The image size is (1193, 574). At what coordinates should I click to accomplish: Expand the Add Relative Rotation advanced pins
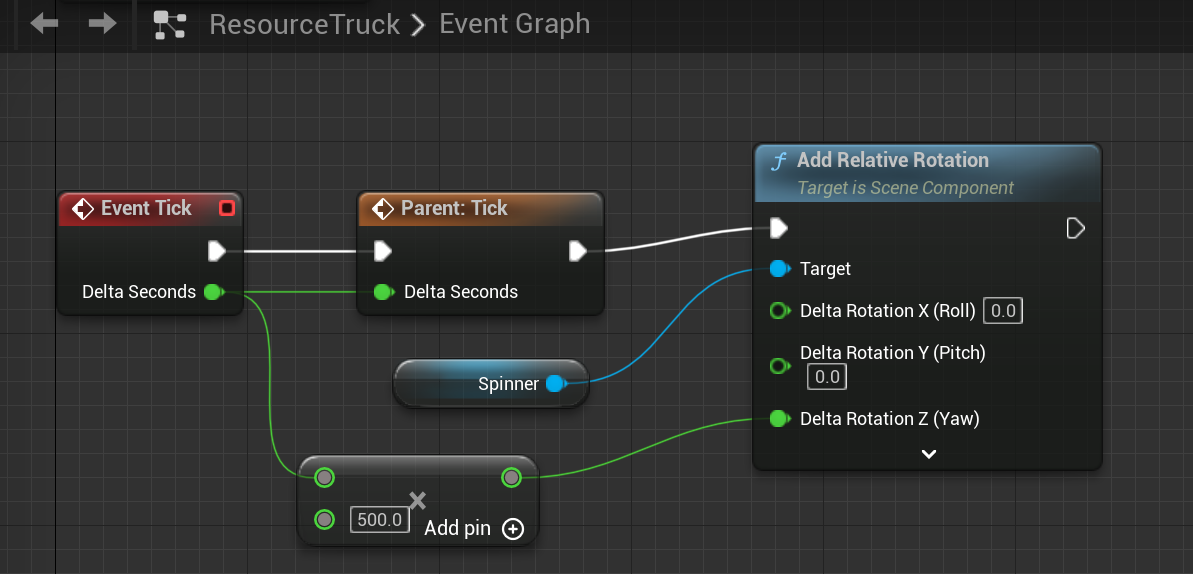coord(928,454)
